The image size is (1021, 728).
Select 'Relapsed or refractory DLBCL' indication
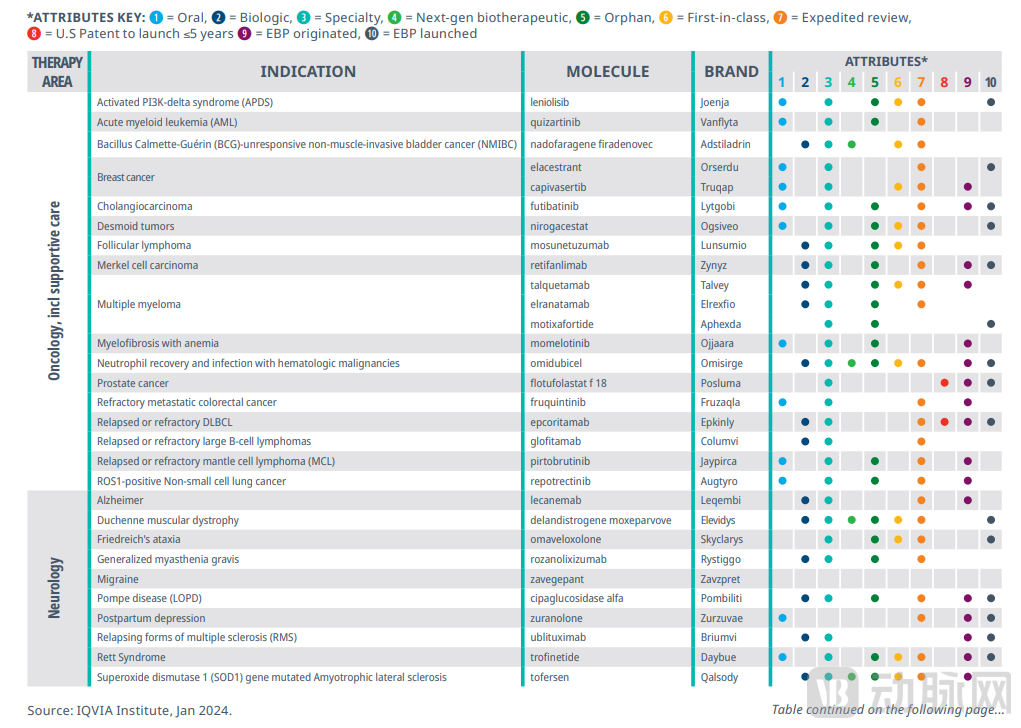(x=165, y=422)
